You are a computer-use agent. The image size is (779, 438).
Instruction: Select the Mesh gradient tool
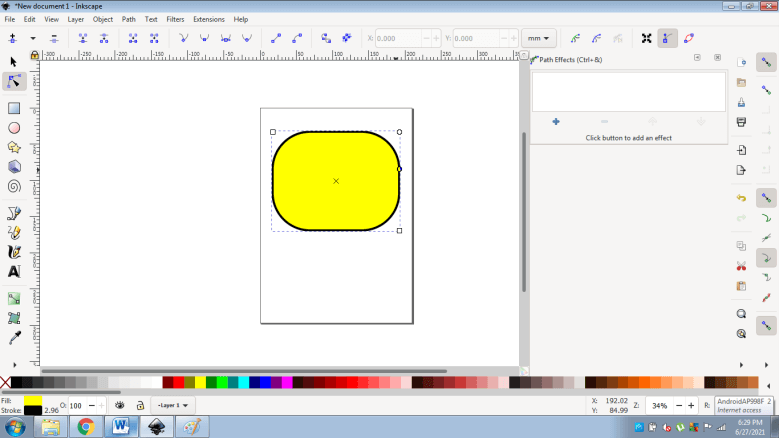(x=14, y=318)
